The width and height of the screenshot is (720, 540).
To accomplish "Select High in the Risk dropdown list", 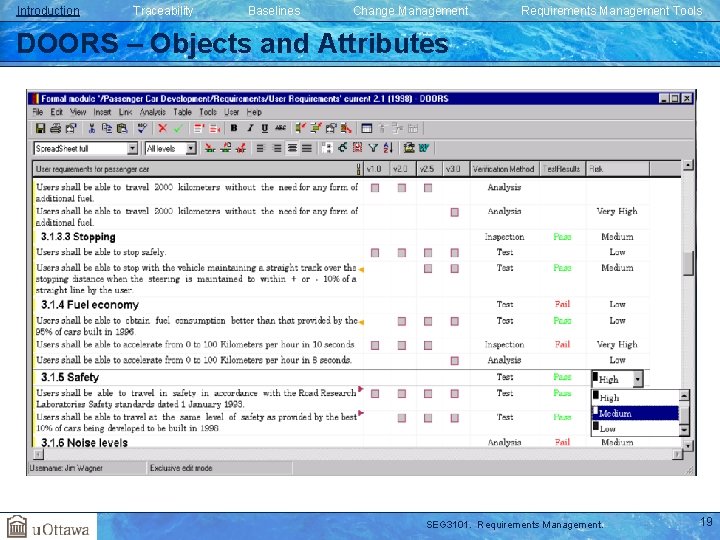I will click(x=636, y=398).
